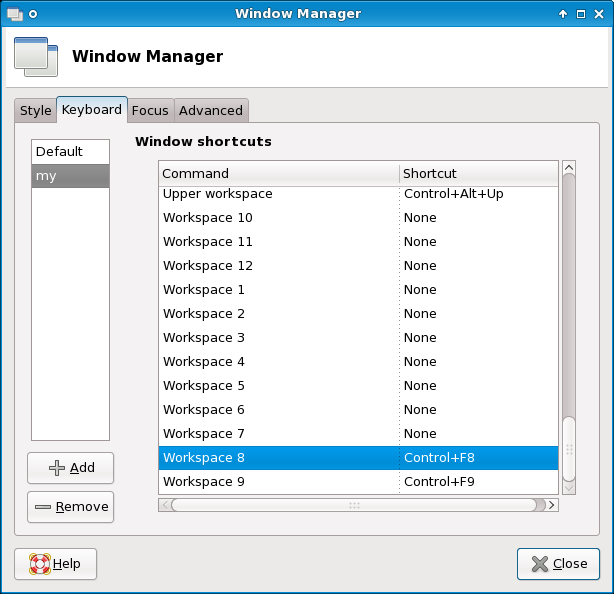This screenshot has width=614, height=594.
Task: Select the Workspace 2 row
Action: point(358,314)
